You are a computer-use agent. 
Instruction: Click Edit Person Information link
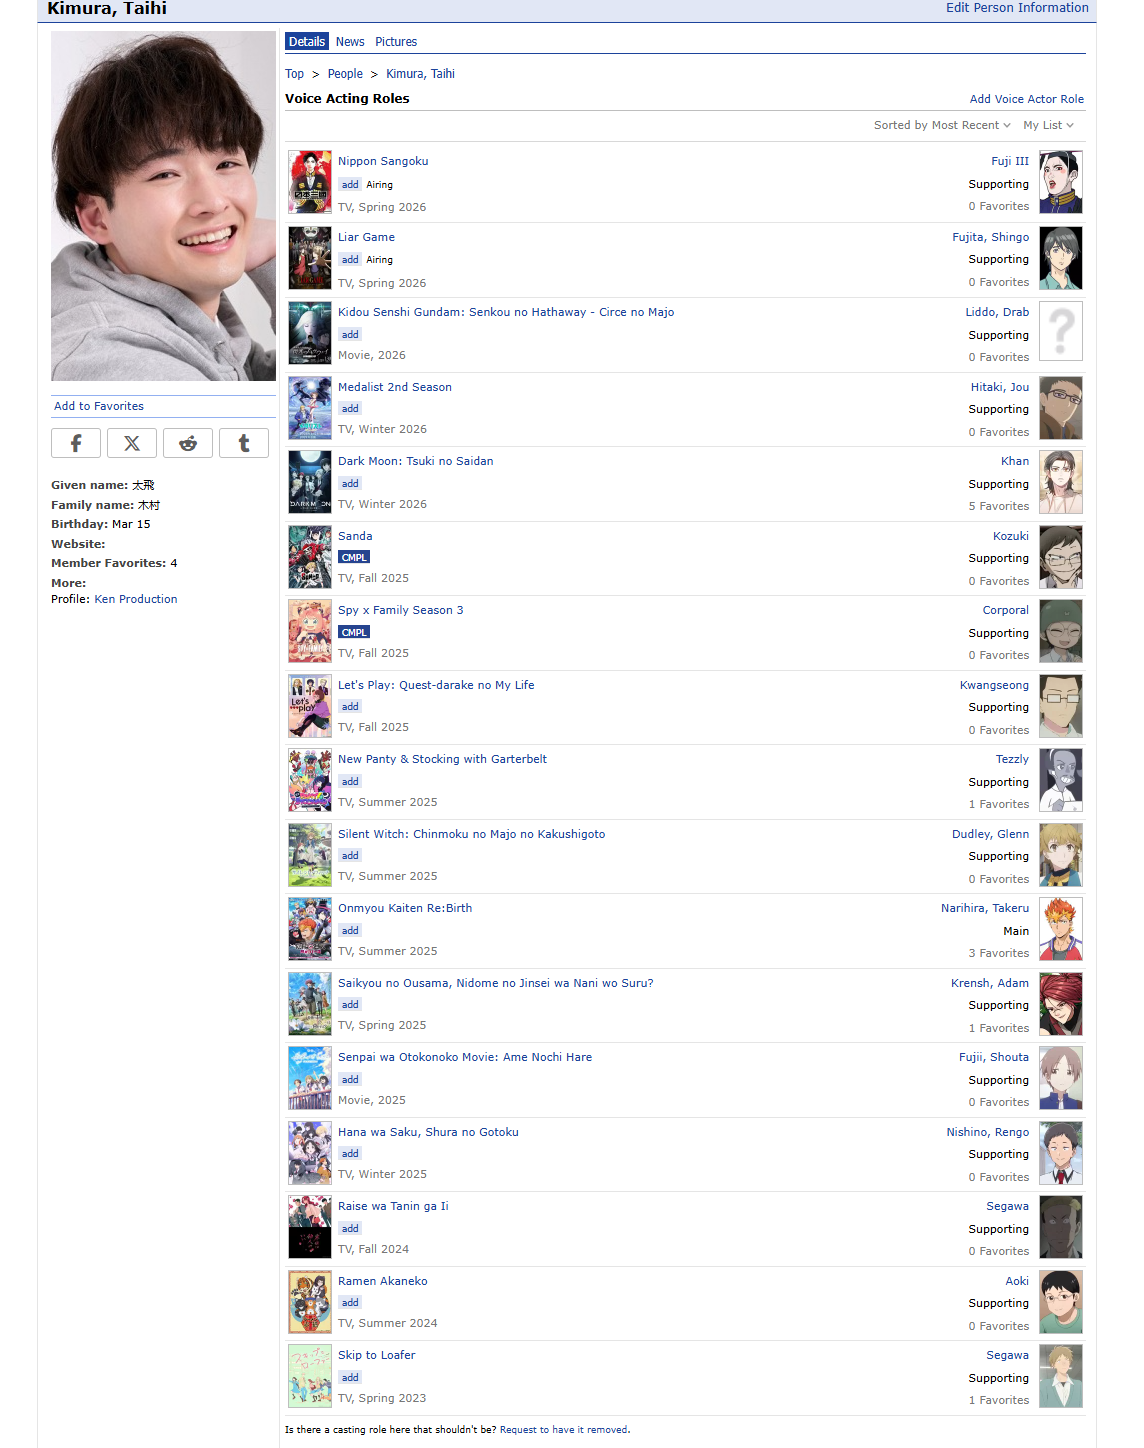tap(1017, 8)
